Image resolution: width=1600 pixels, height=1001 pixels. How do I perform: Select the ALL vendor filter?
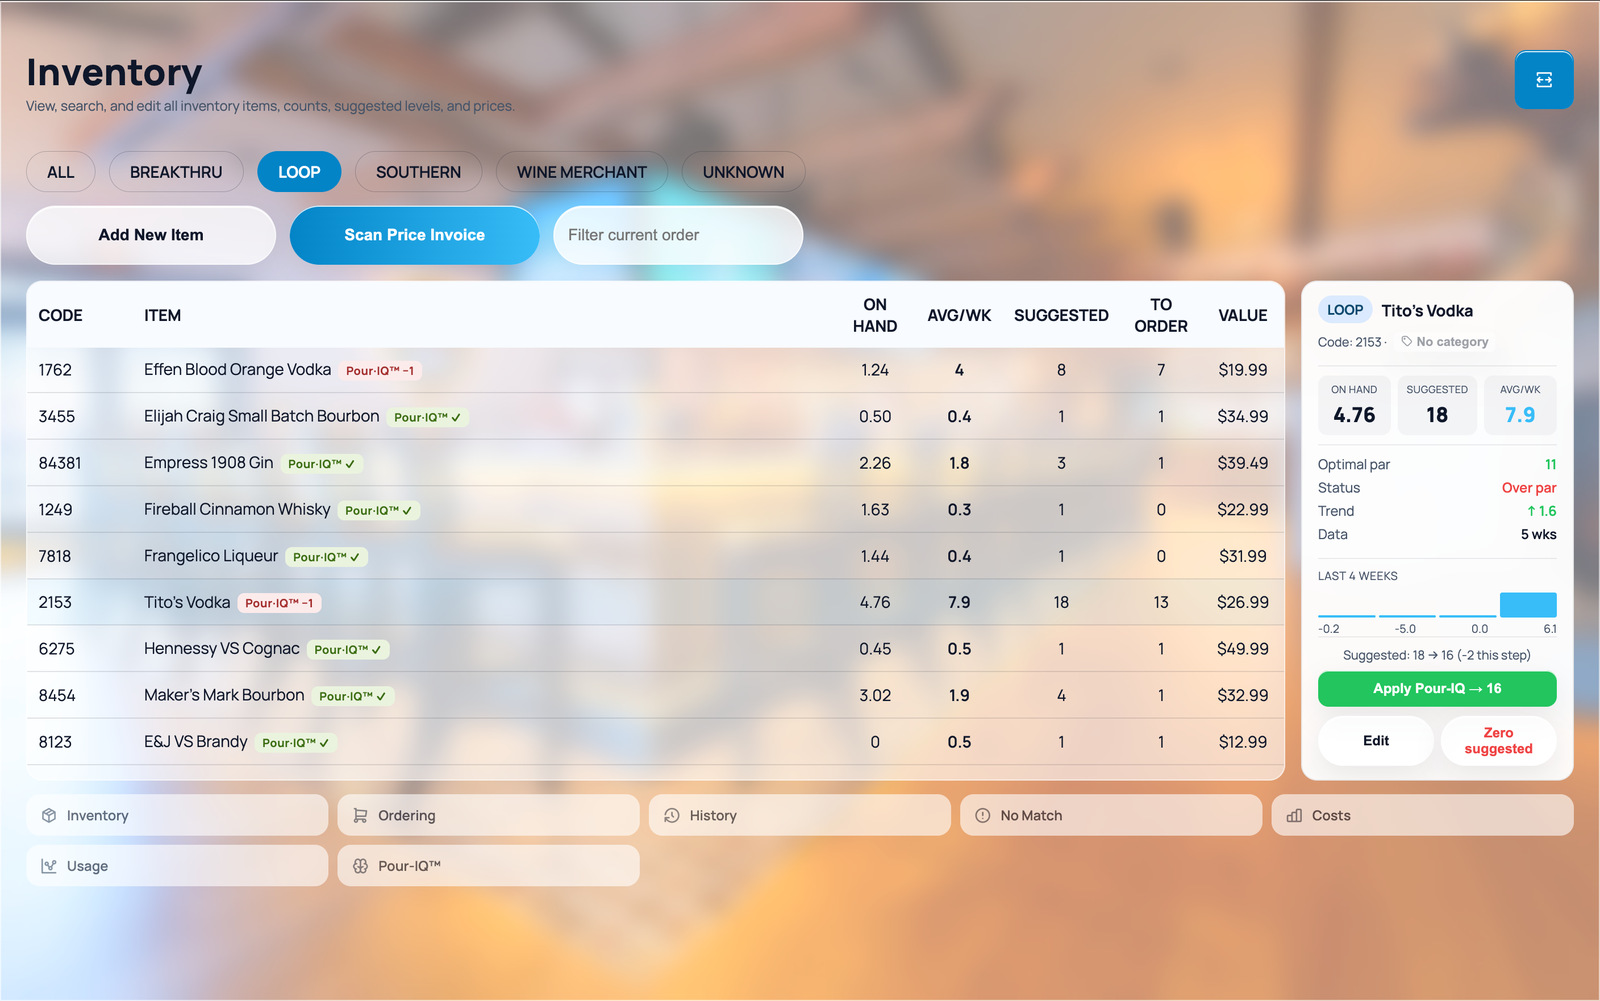pos(61,172)
